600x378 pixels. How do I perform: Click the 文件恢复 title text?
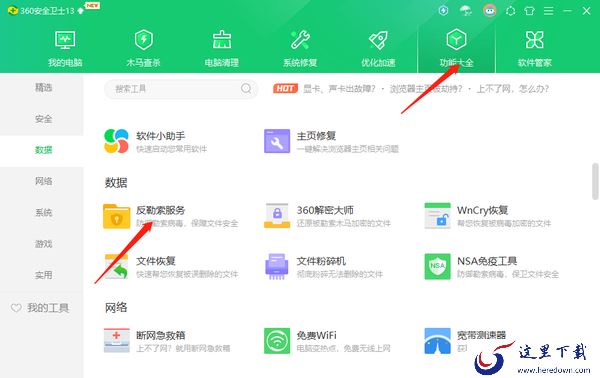coord(156,261)
